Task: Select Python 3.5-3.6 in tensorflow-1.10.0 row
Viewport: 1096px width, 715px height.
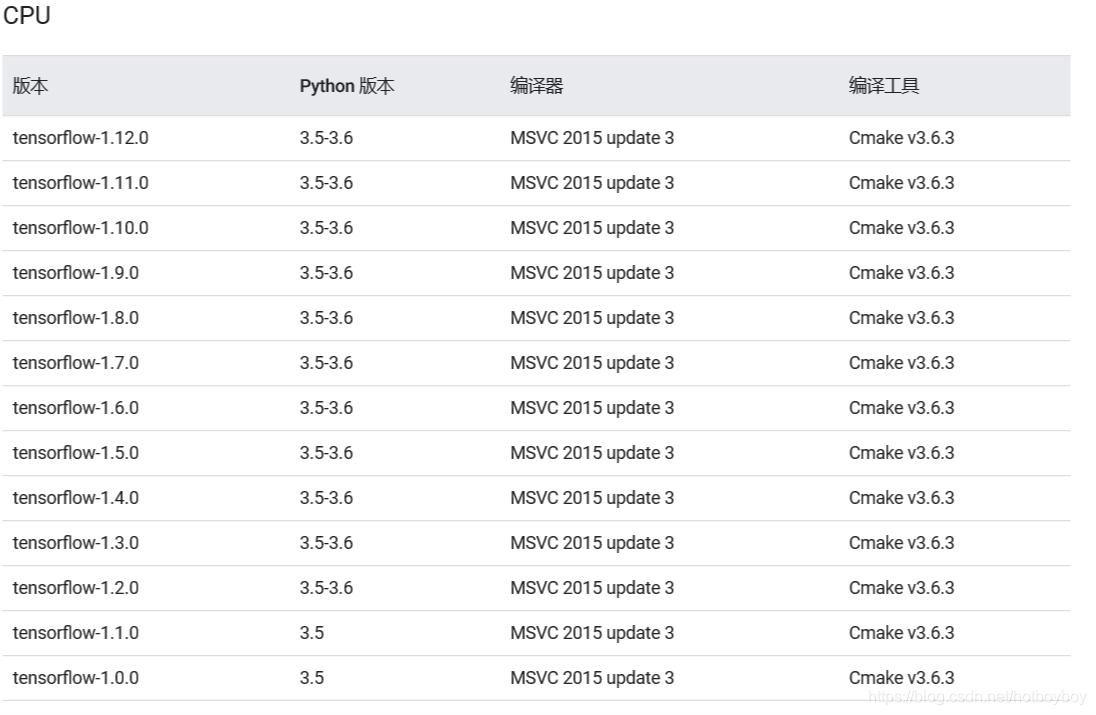Action: coord(326,228)
